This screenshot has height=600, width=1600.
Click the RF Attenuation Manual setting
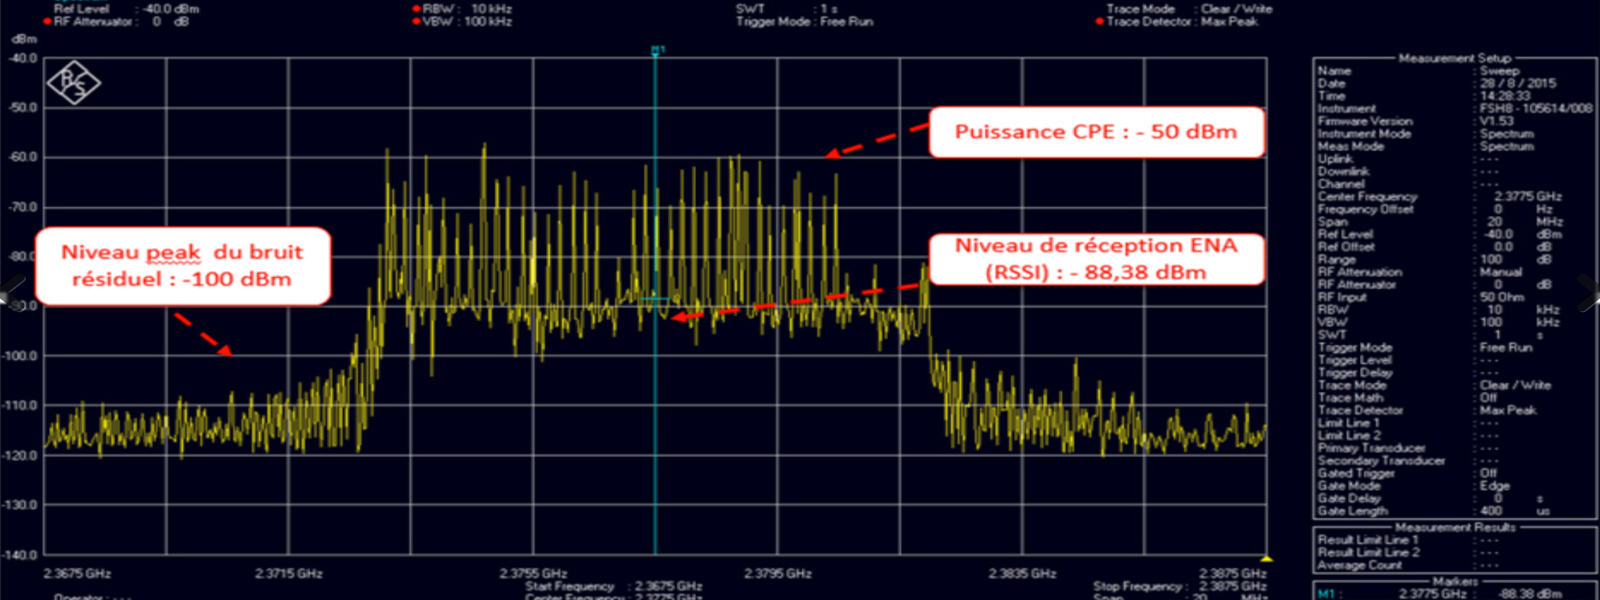1500,272
